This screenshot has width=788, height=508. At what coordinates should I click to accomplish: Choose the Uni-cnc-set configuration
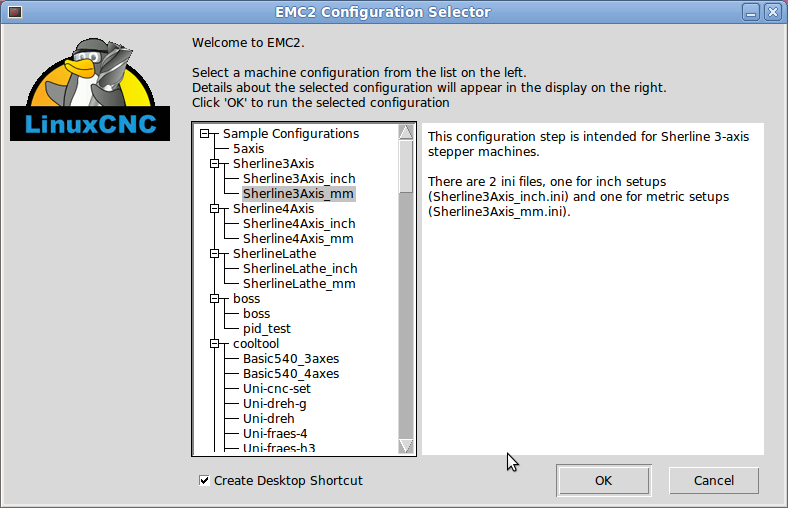pos(277,389)
